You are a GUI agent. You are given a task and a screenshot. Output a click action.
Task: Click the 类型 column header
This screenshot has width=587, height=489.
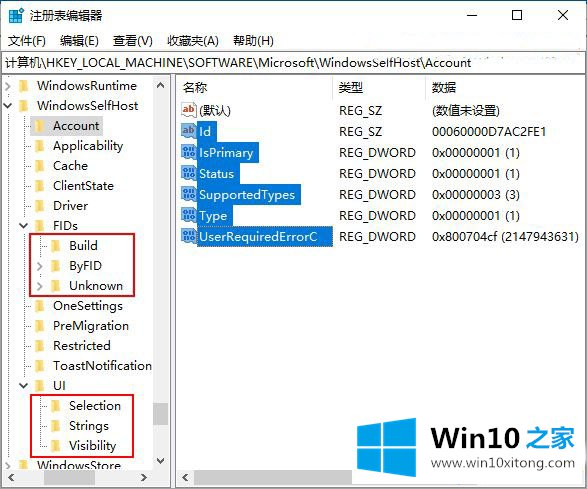pos(379,88)
